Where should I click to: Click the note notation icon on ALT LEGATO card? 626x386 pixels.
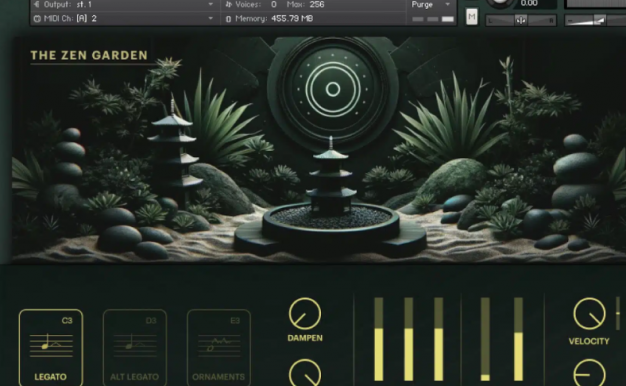(x=135, y=345)
